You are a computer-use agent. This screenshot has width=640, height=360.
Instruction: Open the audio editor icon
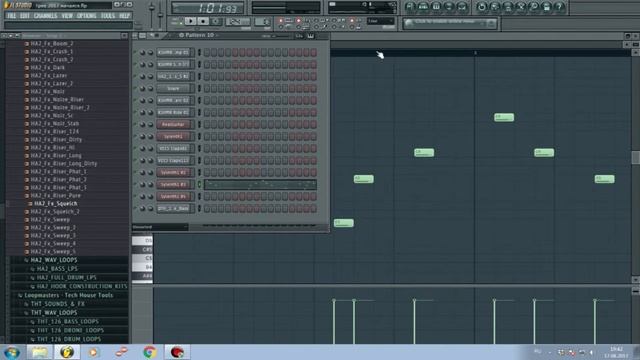[x=521, y=7]
